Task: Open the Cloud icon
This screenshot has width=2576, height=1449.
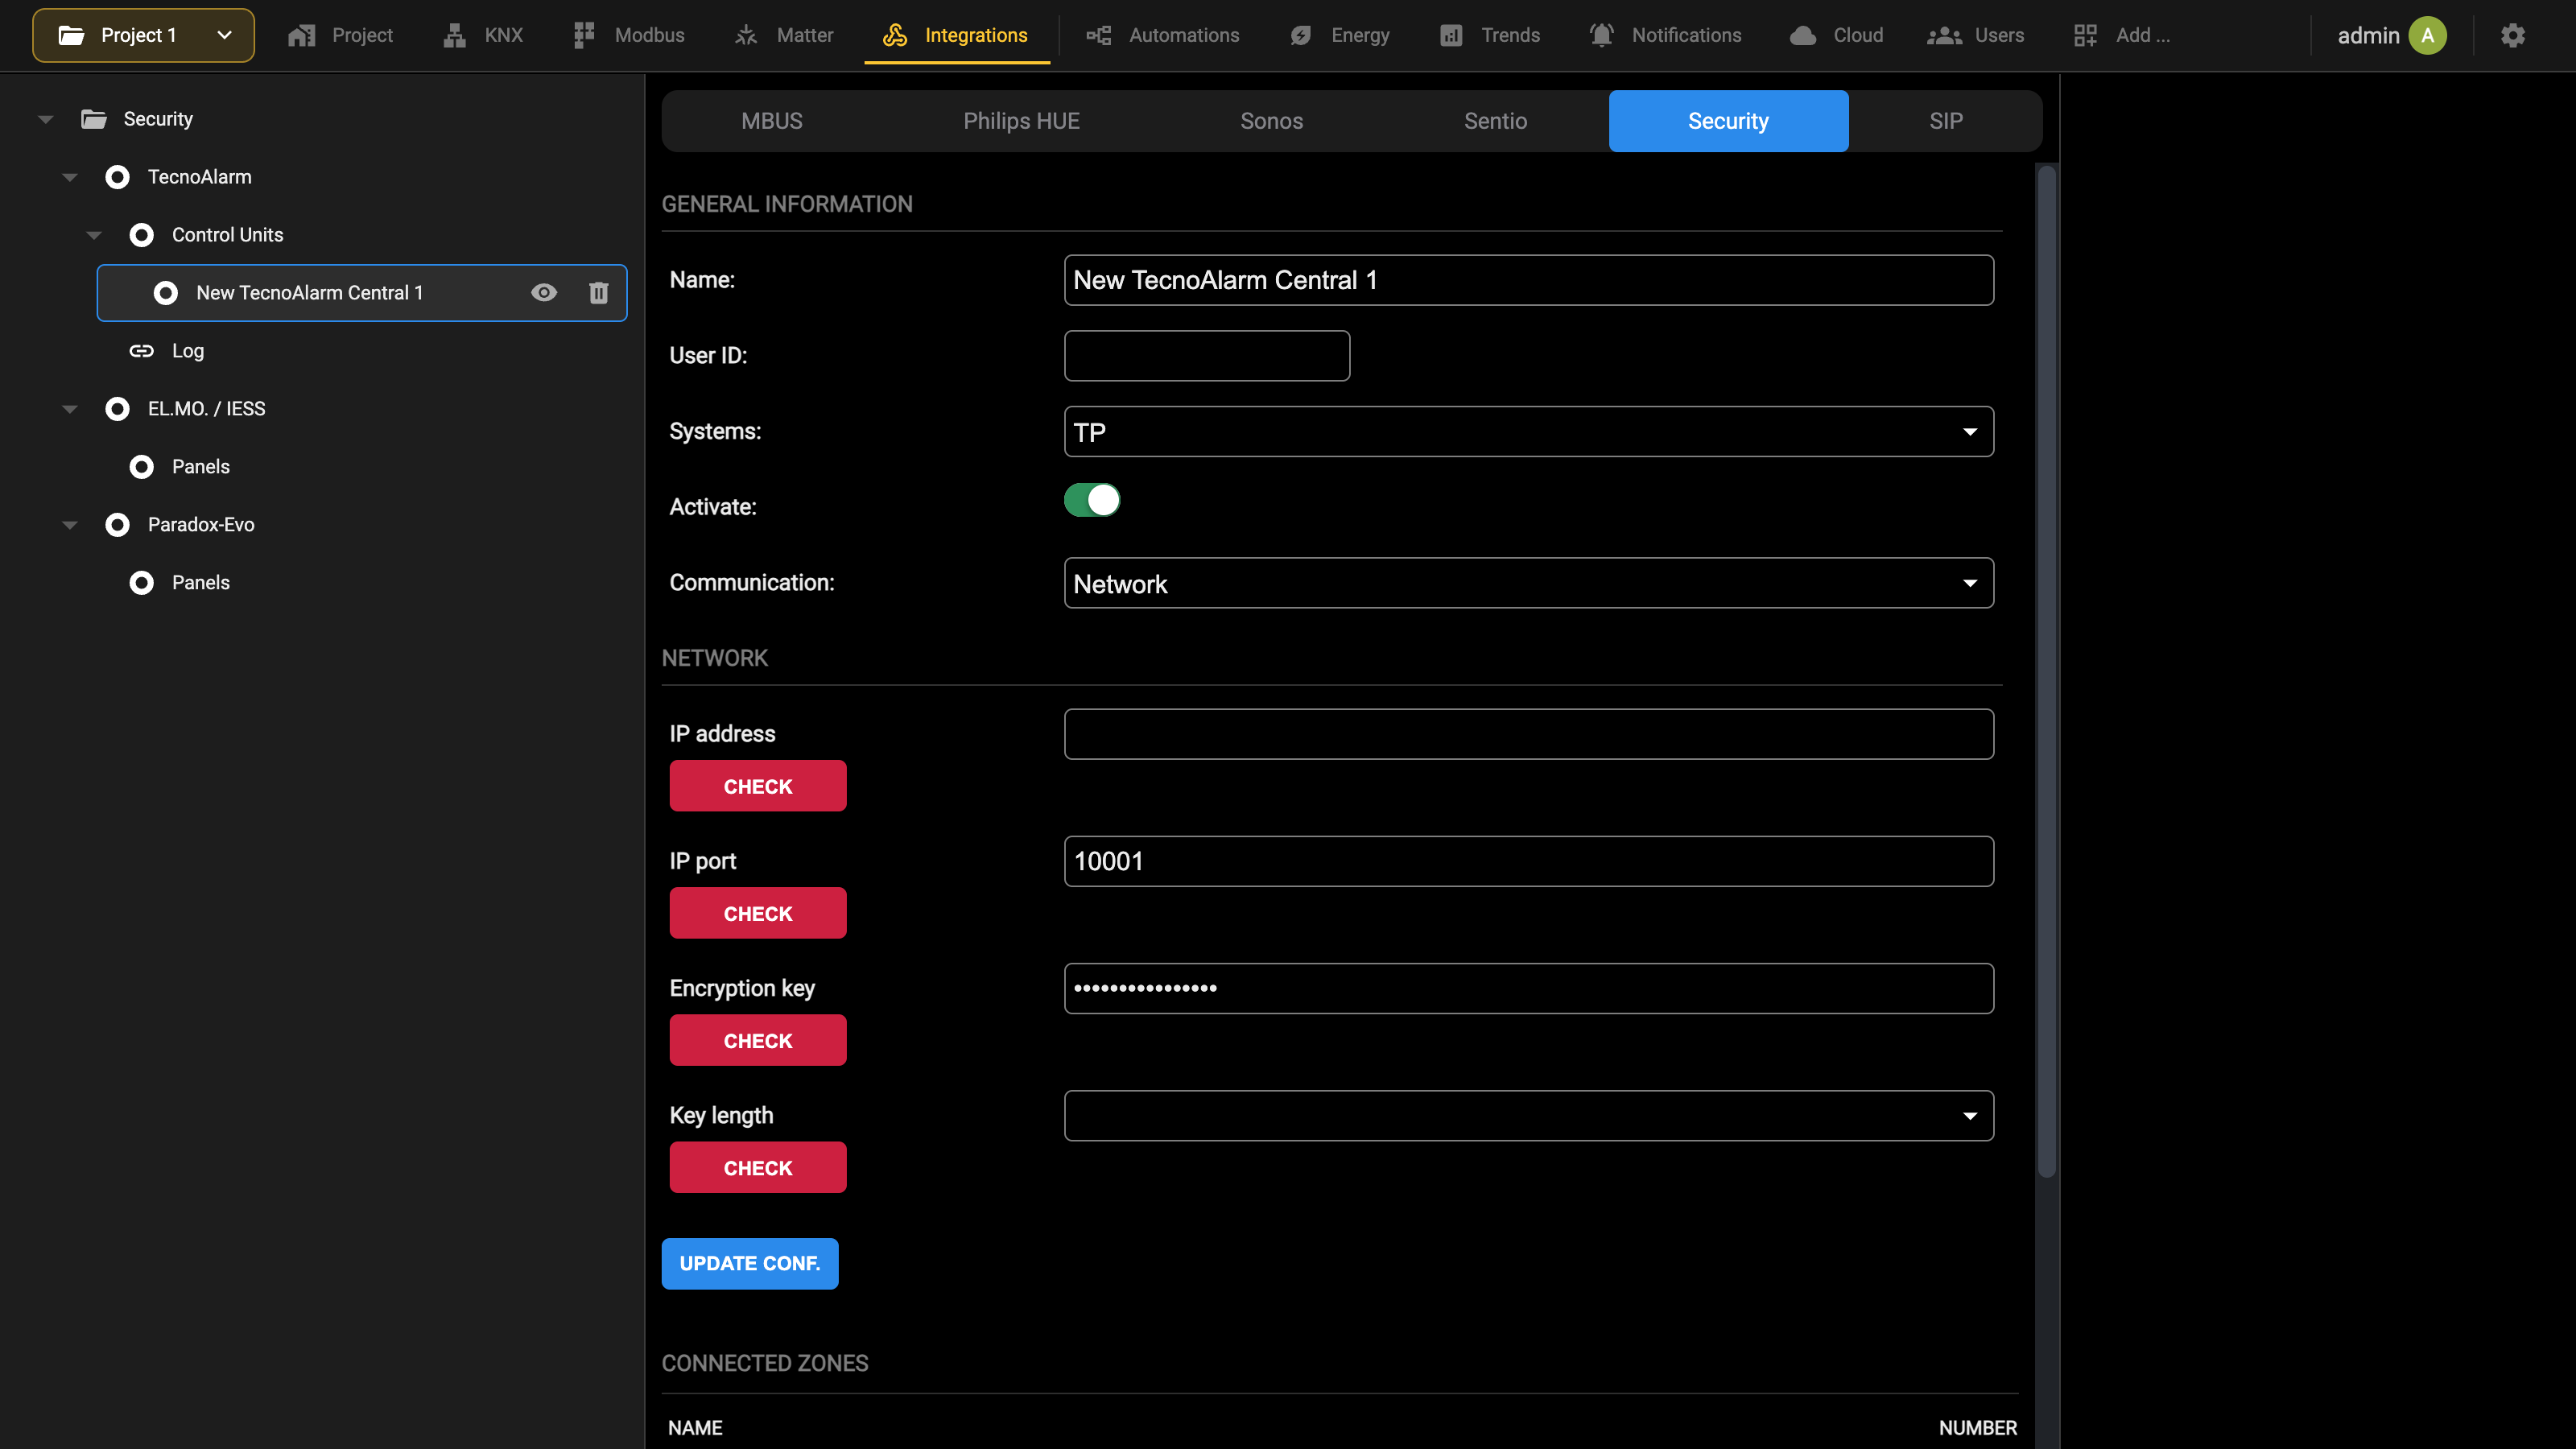Action: tap(1803, 35)
